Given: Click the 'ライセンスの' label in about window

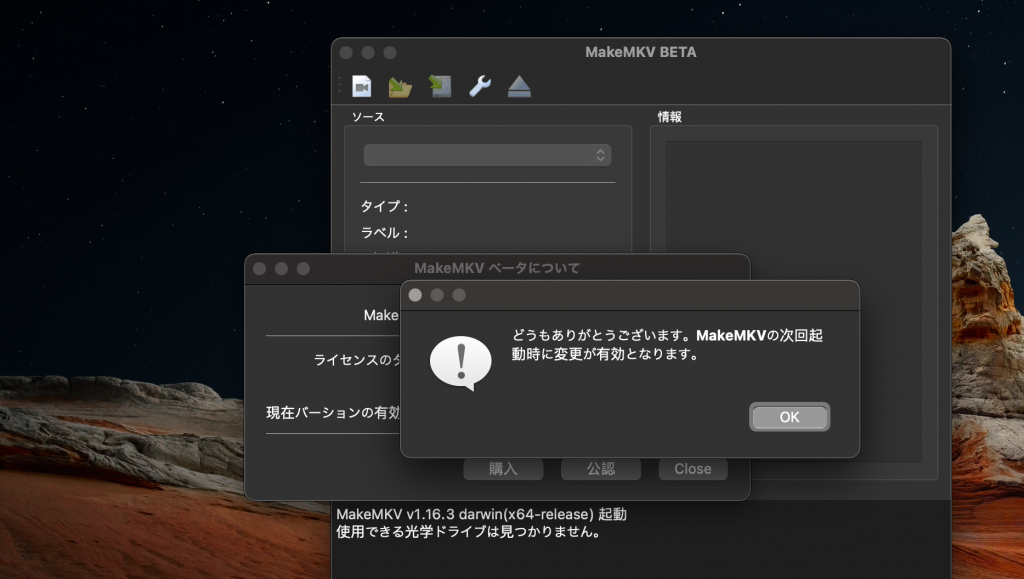Looking at the screenshot, I should click(357, 360).
